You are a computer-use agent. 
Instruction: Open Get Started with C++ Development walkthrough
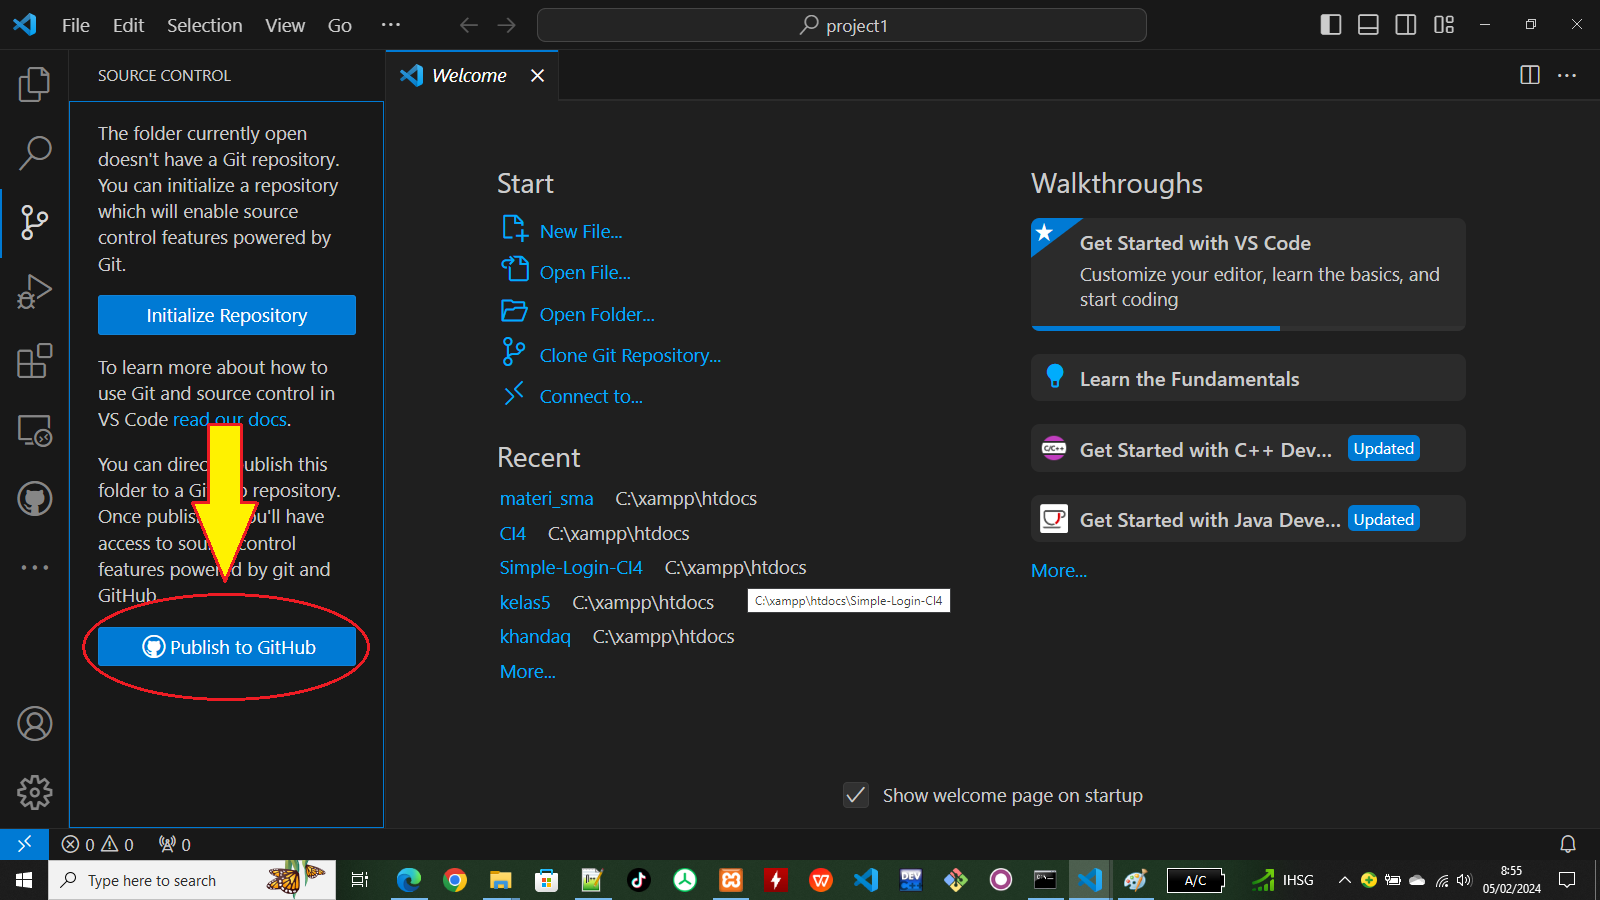pos(1248,449)
